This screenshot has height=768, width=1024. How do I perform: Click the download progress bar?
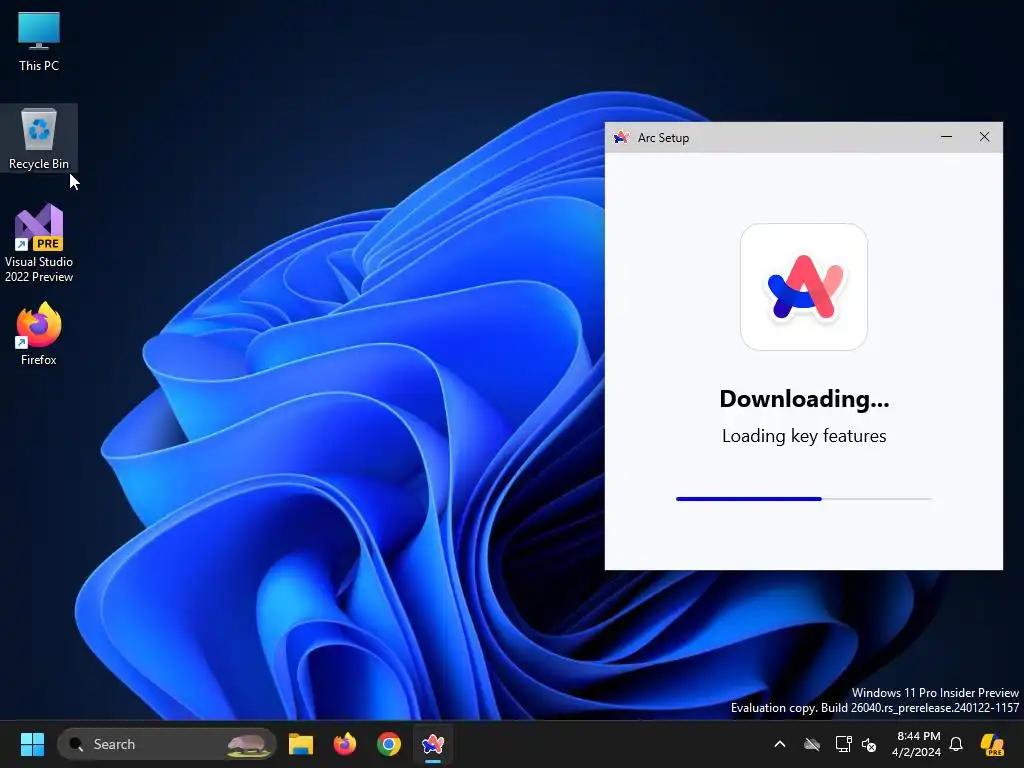click(x=804, y=499)
